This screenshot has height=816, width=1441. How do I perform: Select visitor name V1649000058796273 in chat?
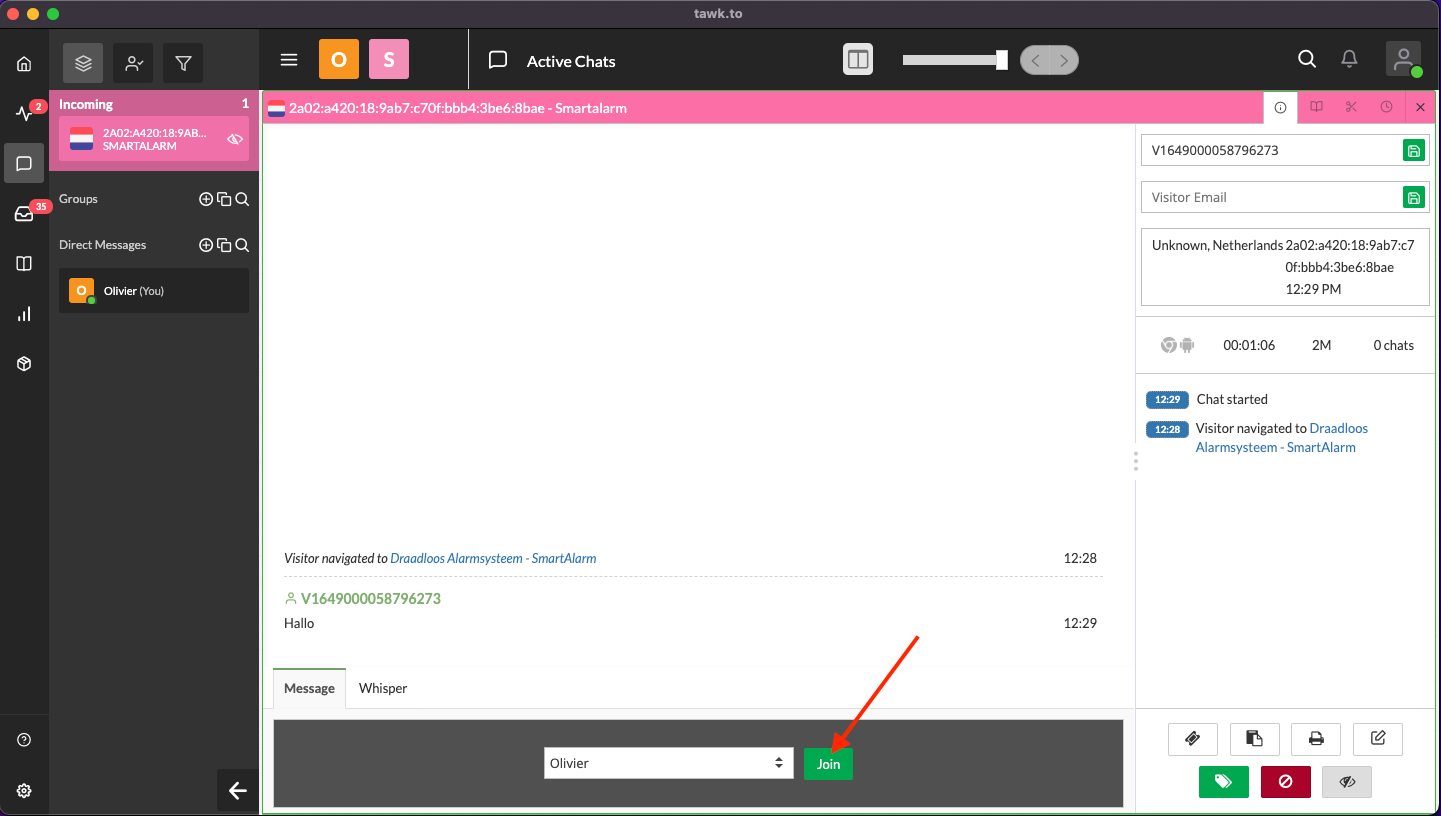click(371, 599)
